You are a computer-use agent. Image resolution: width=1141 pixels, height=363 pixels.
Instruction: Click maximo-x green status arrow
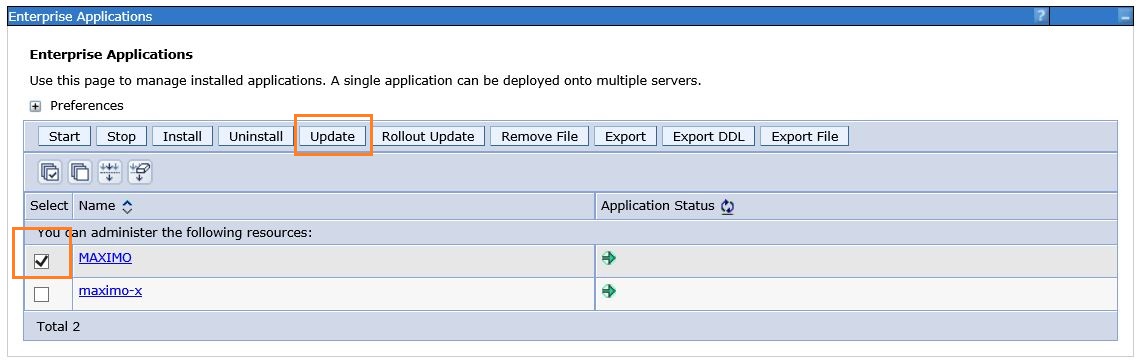pyautogui.click(x=609, y=291)
